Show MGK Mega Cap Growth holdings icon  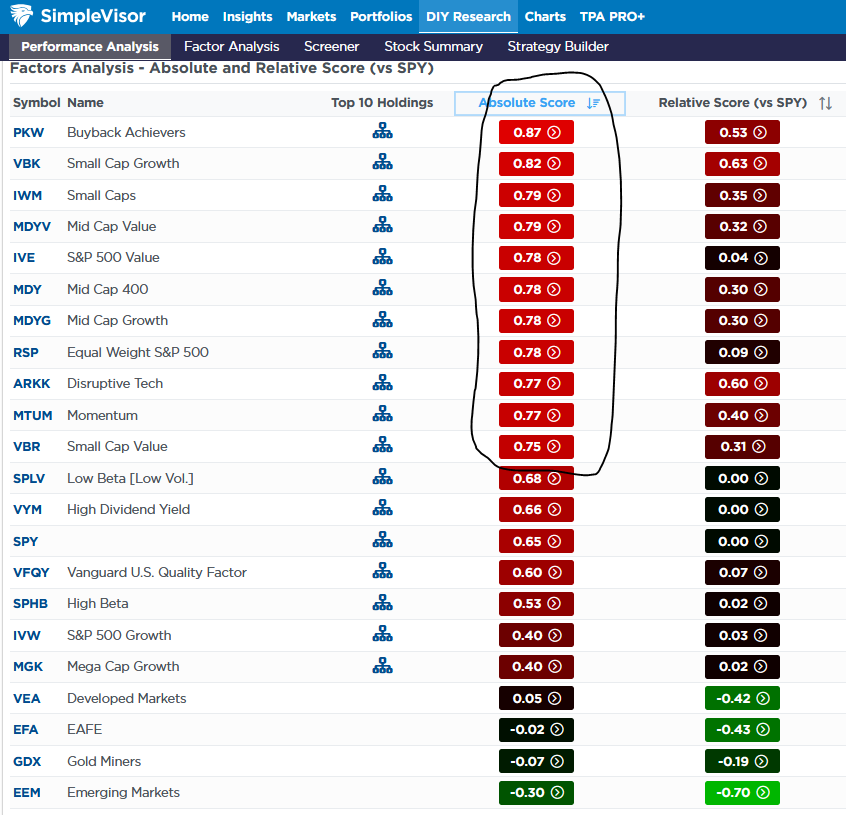tap(383, 666)
